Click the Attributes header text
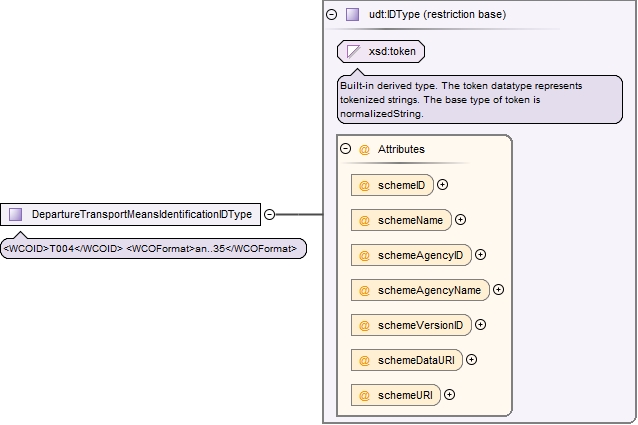The height and width of the screenshot is (425, 638). pyautogui.click(x=401, y=149)
